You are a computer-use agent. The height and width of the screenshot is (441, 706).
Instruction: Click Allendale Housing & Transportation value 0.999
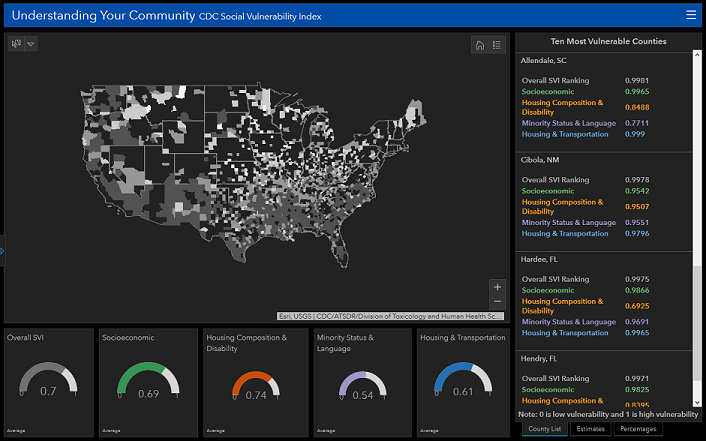[635, 134]
